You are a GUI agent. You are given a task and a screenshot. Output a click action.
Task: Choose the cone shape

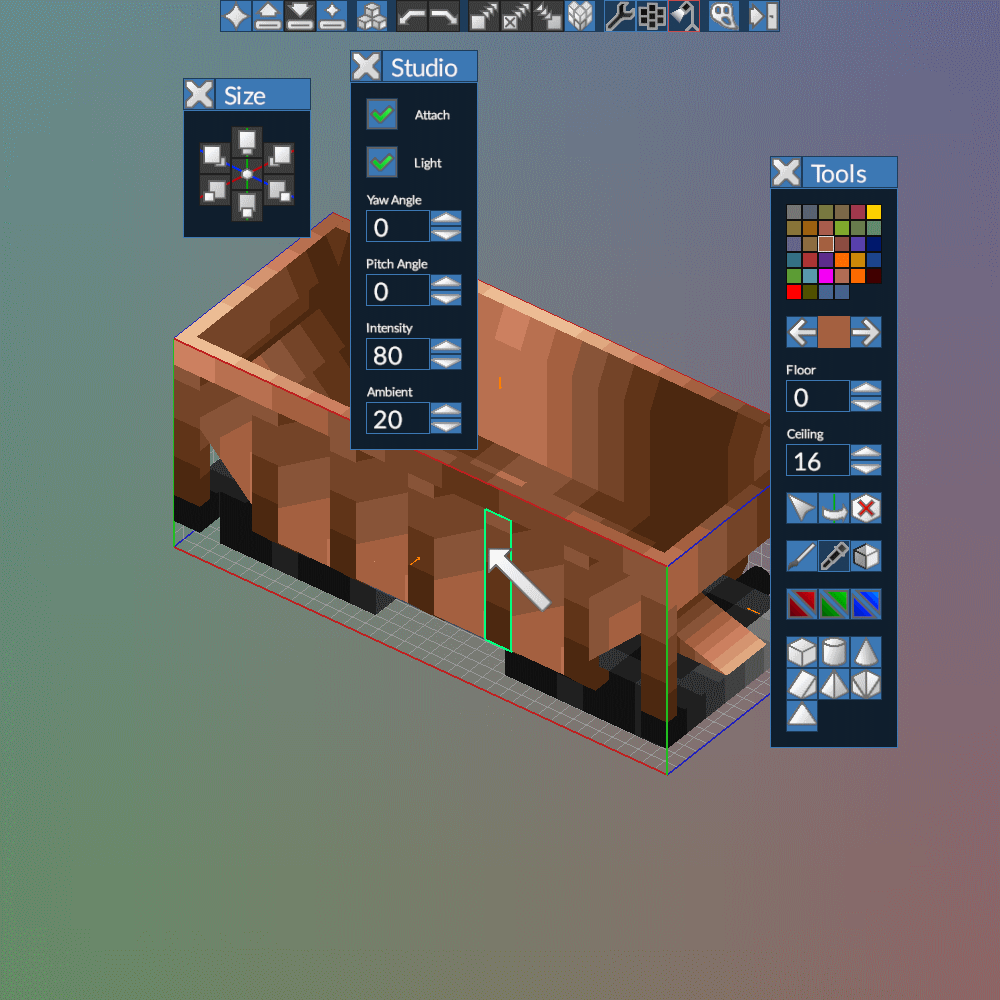pyautogui.click(x=865, y=652)
